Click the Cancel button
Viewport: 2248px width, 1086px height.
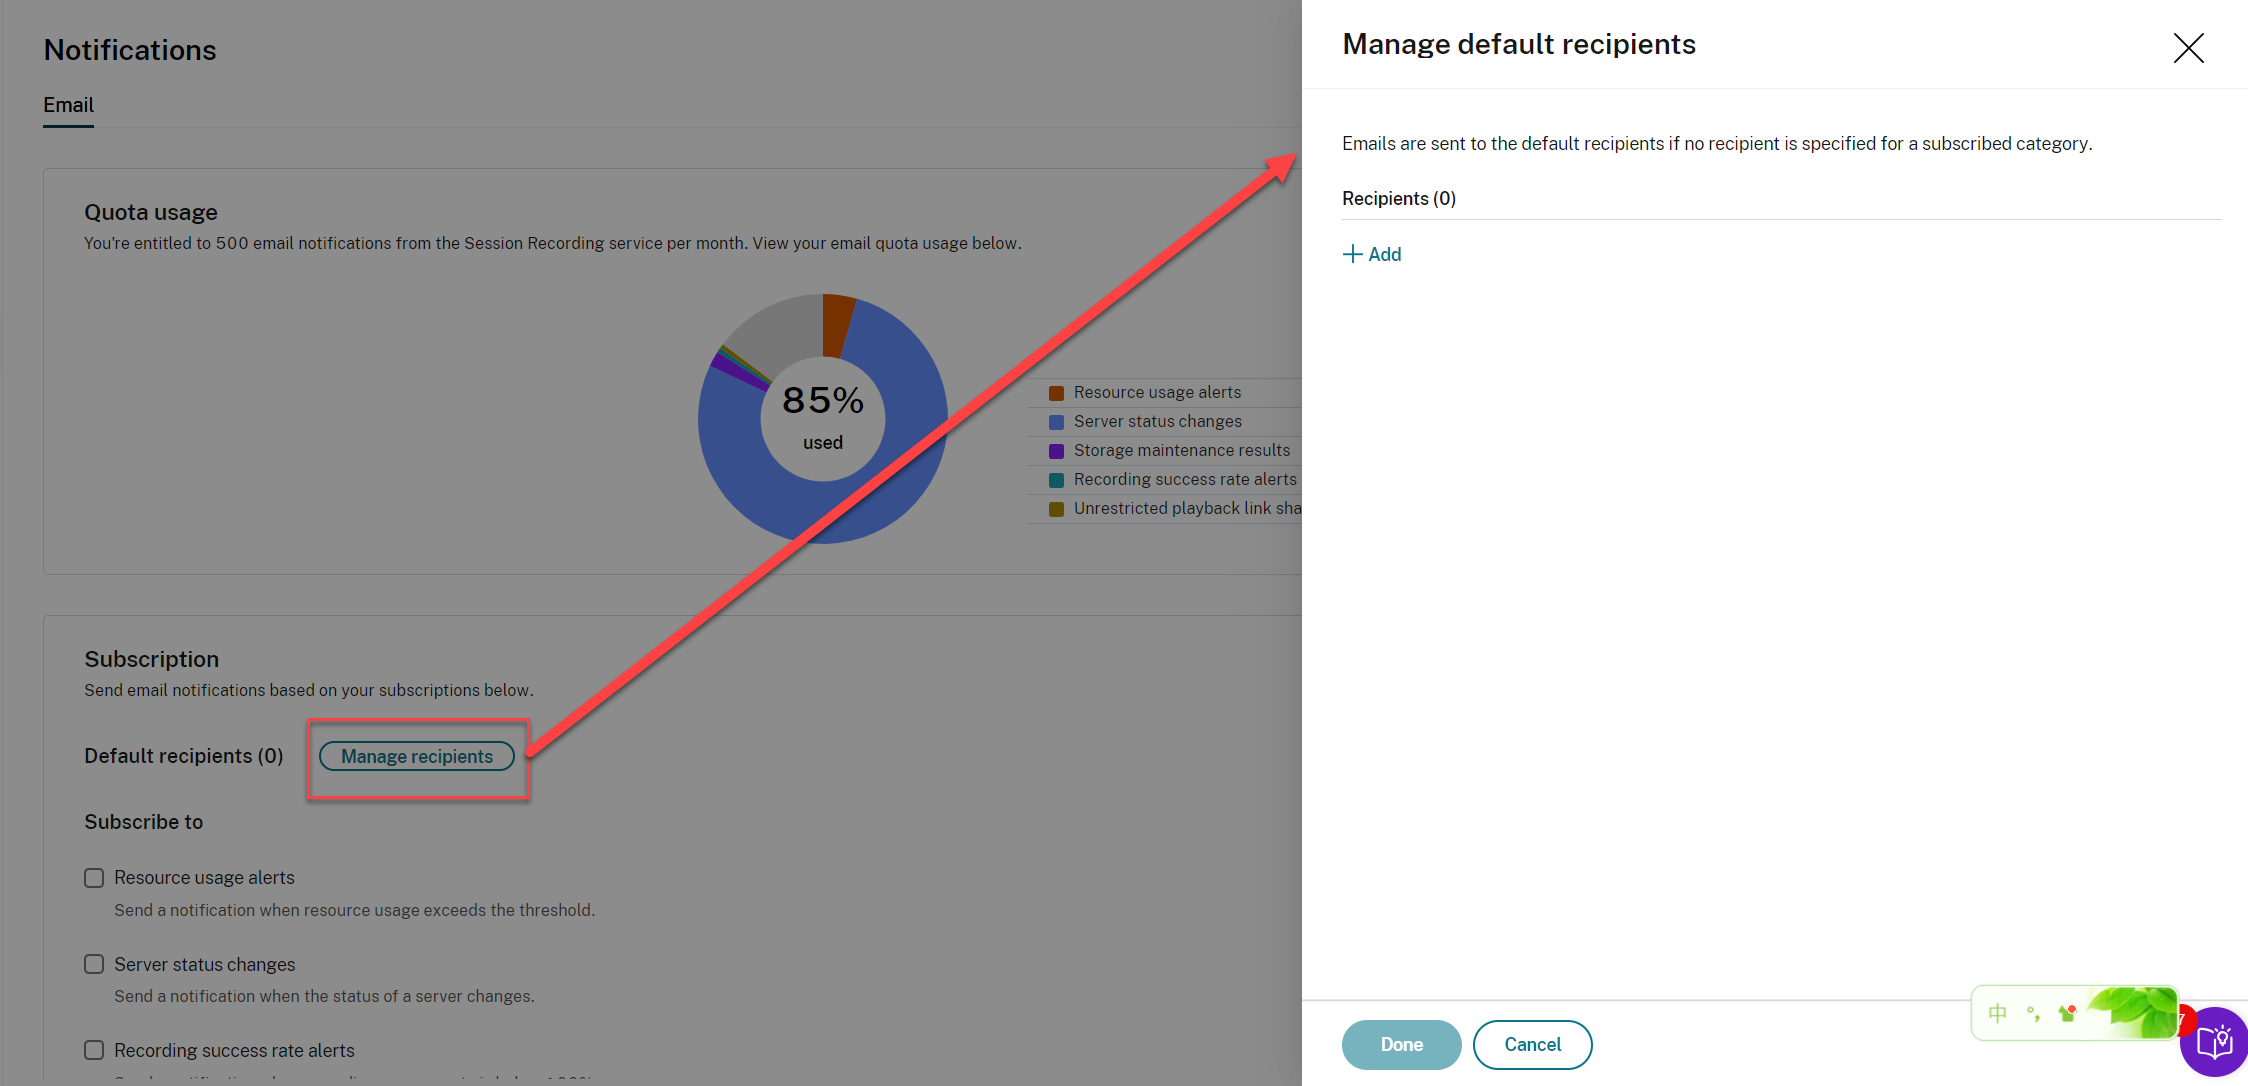[1532, 1044]
